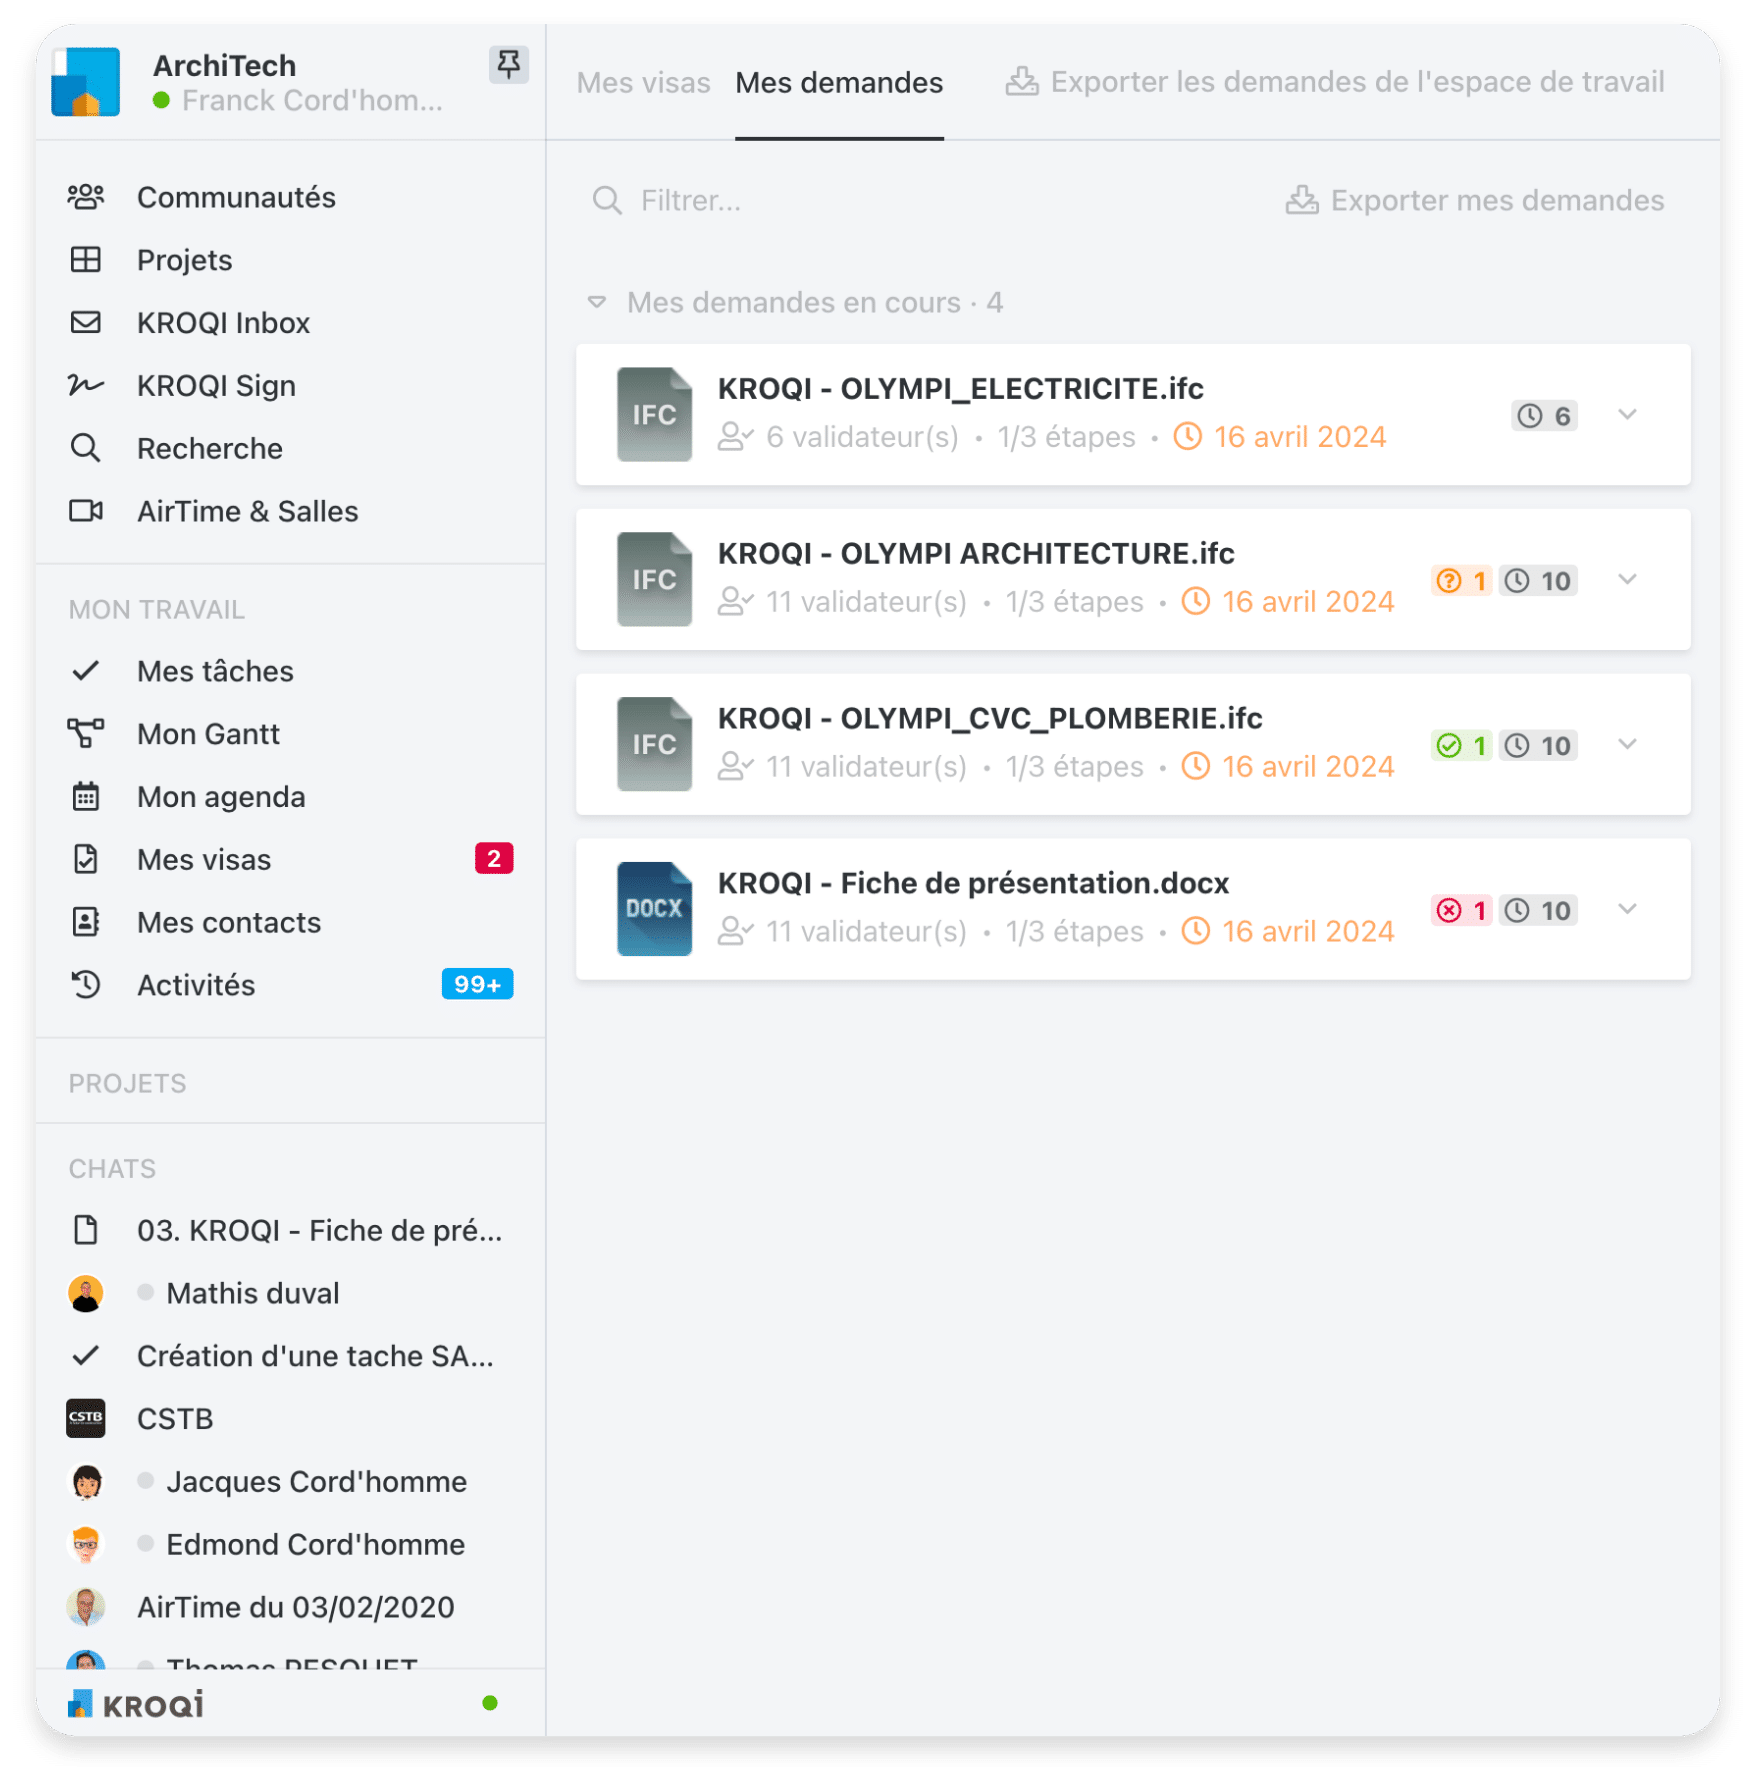Expand the OLYMPI ARCHITECTURE.ifc request chevron
The image size is (1756, 1785).
[x=1627, y=580]
